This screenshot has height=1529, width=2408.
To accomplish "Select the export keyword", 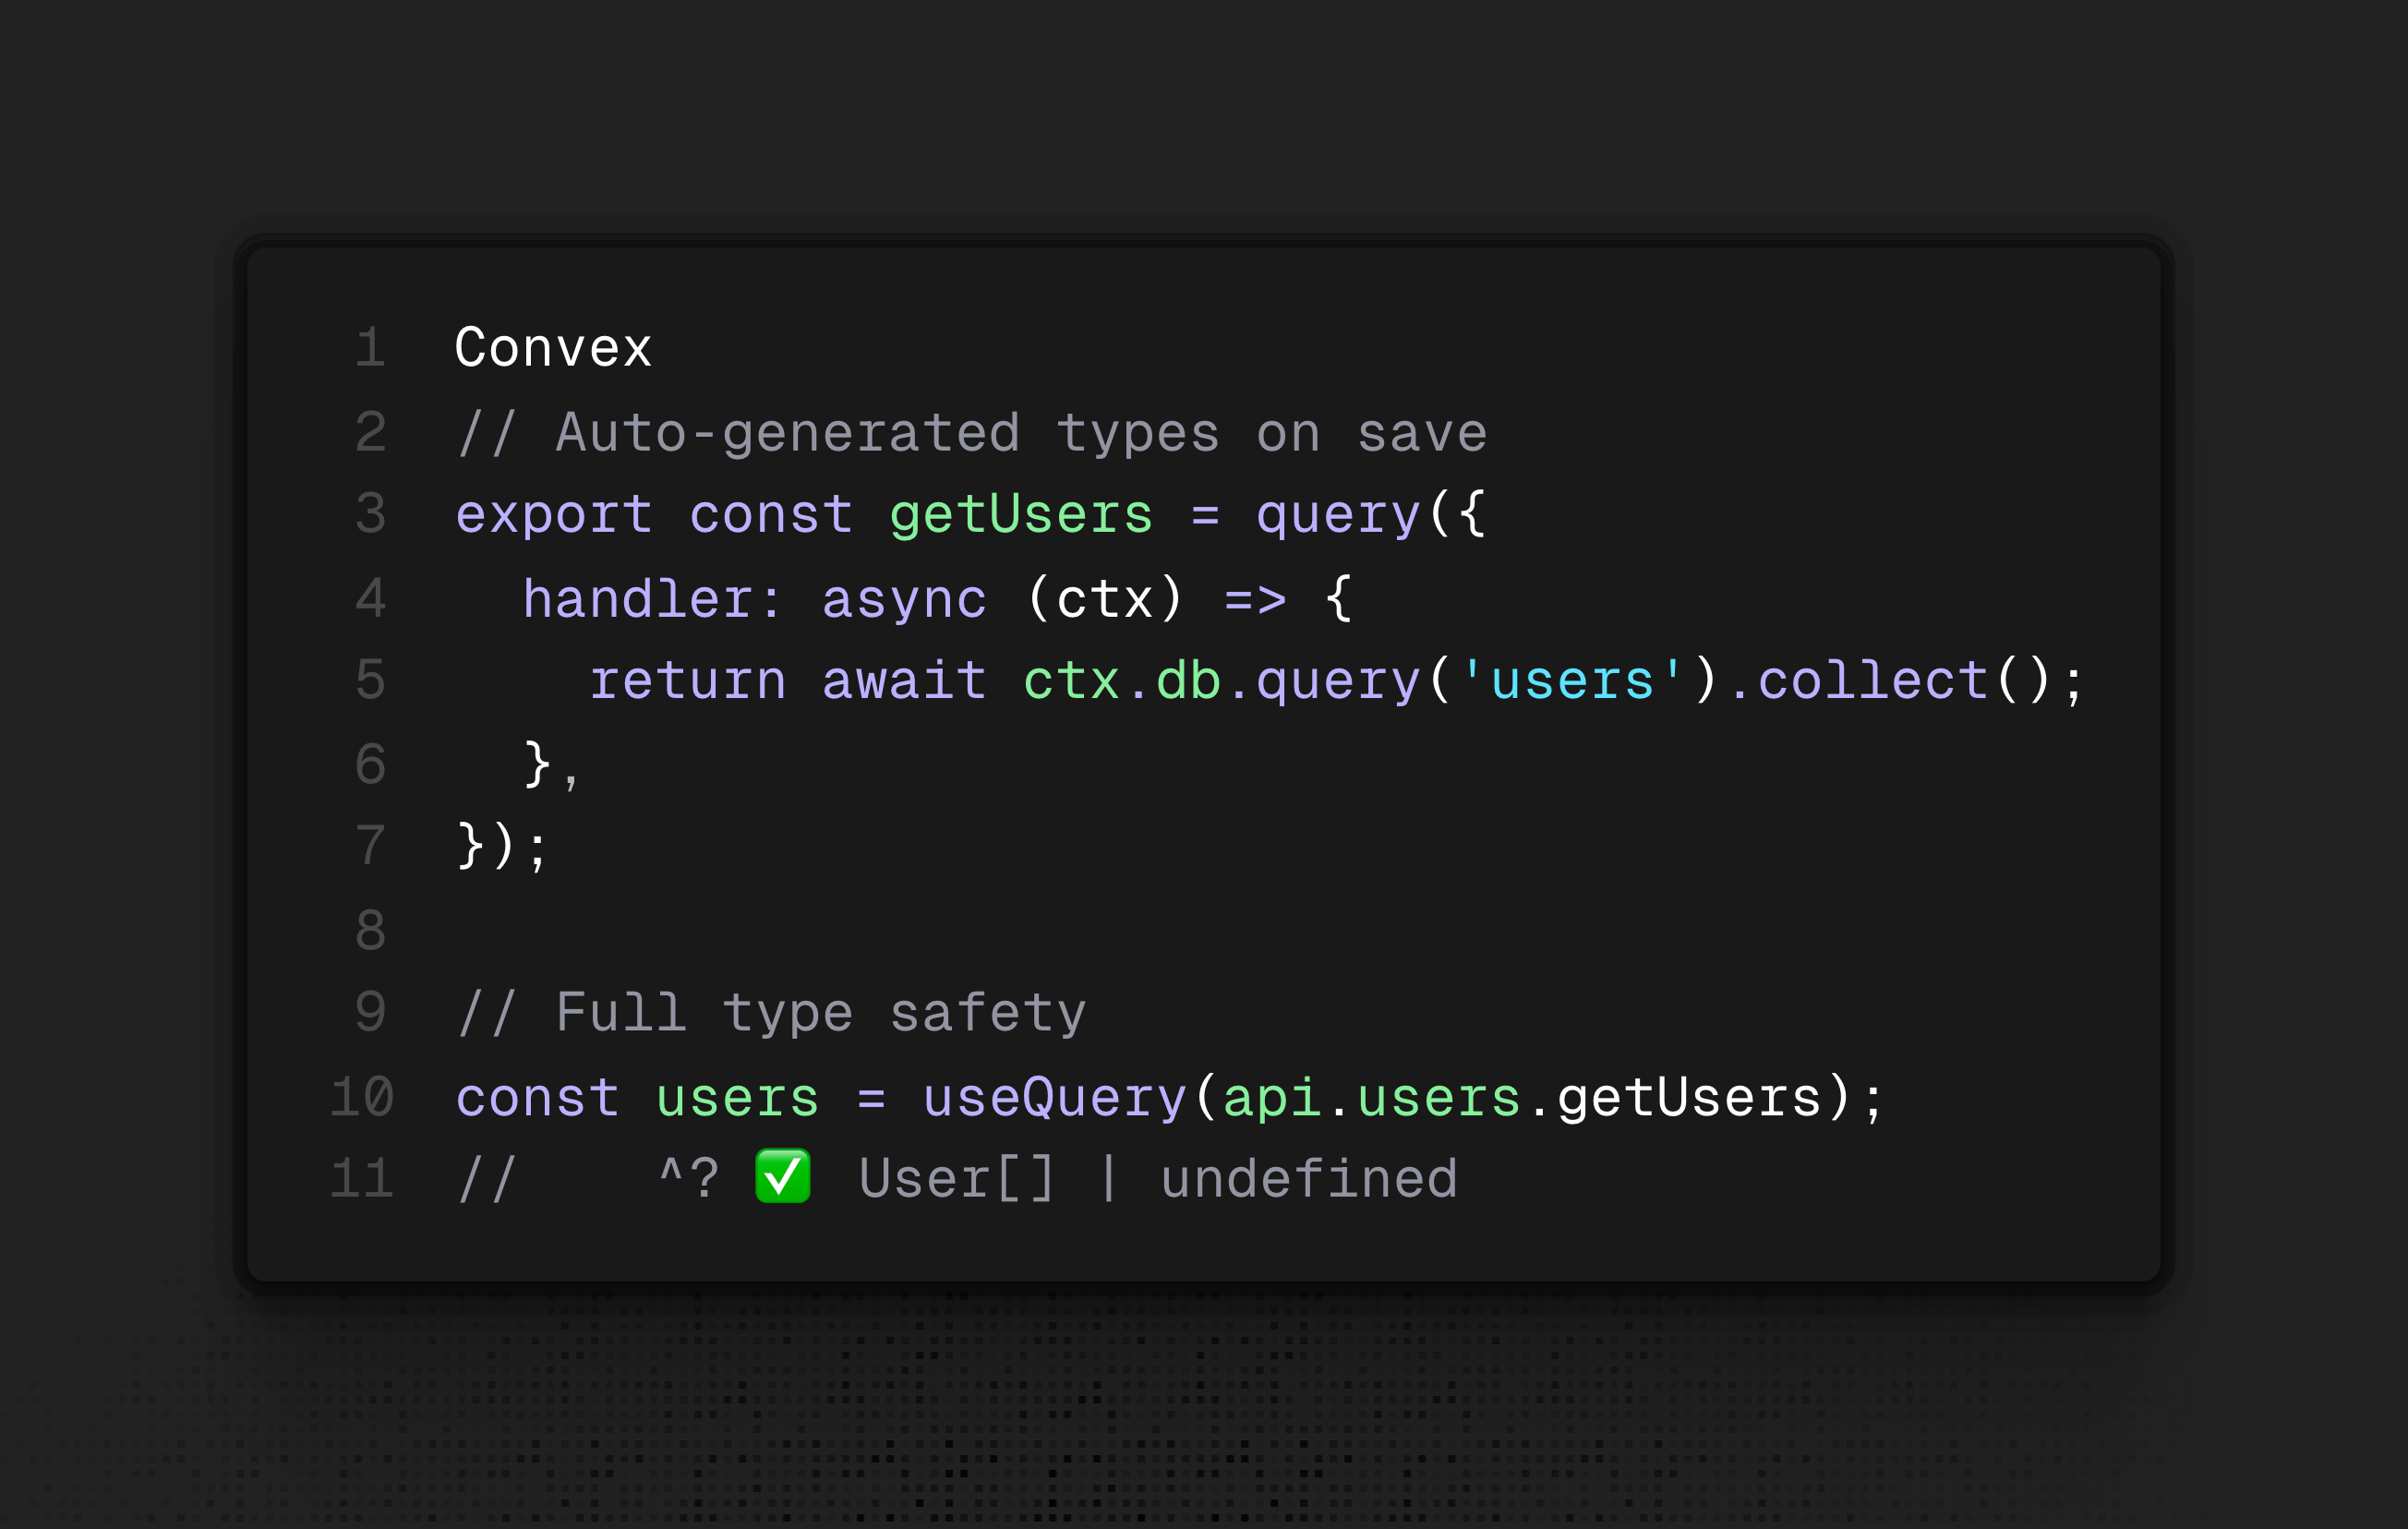I will [554, 517].
